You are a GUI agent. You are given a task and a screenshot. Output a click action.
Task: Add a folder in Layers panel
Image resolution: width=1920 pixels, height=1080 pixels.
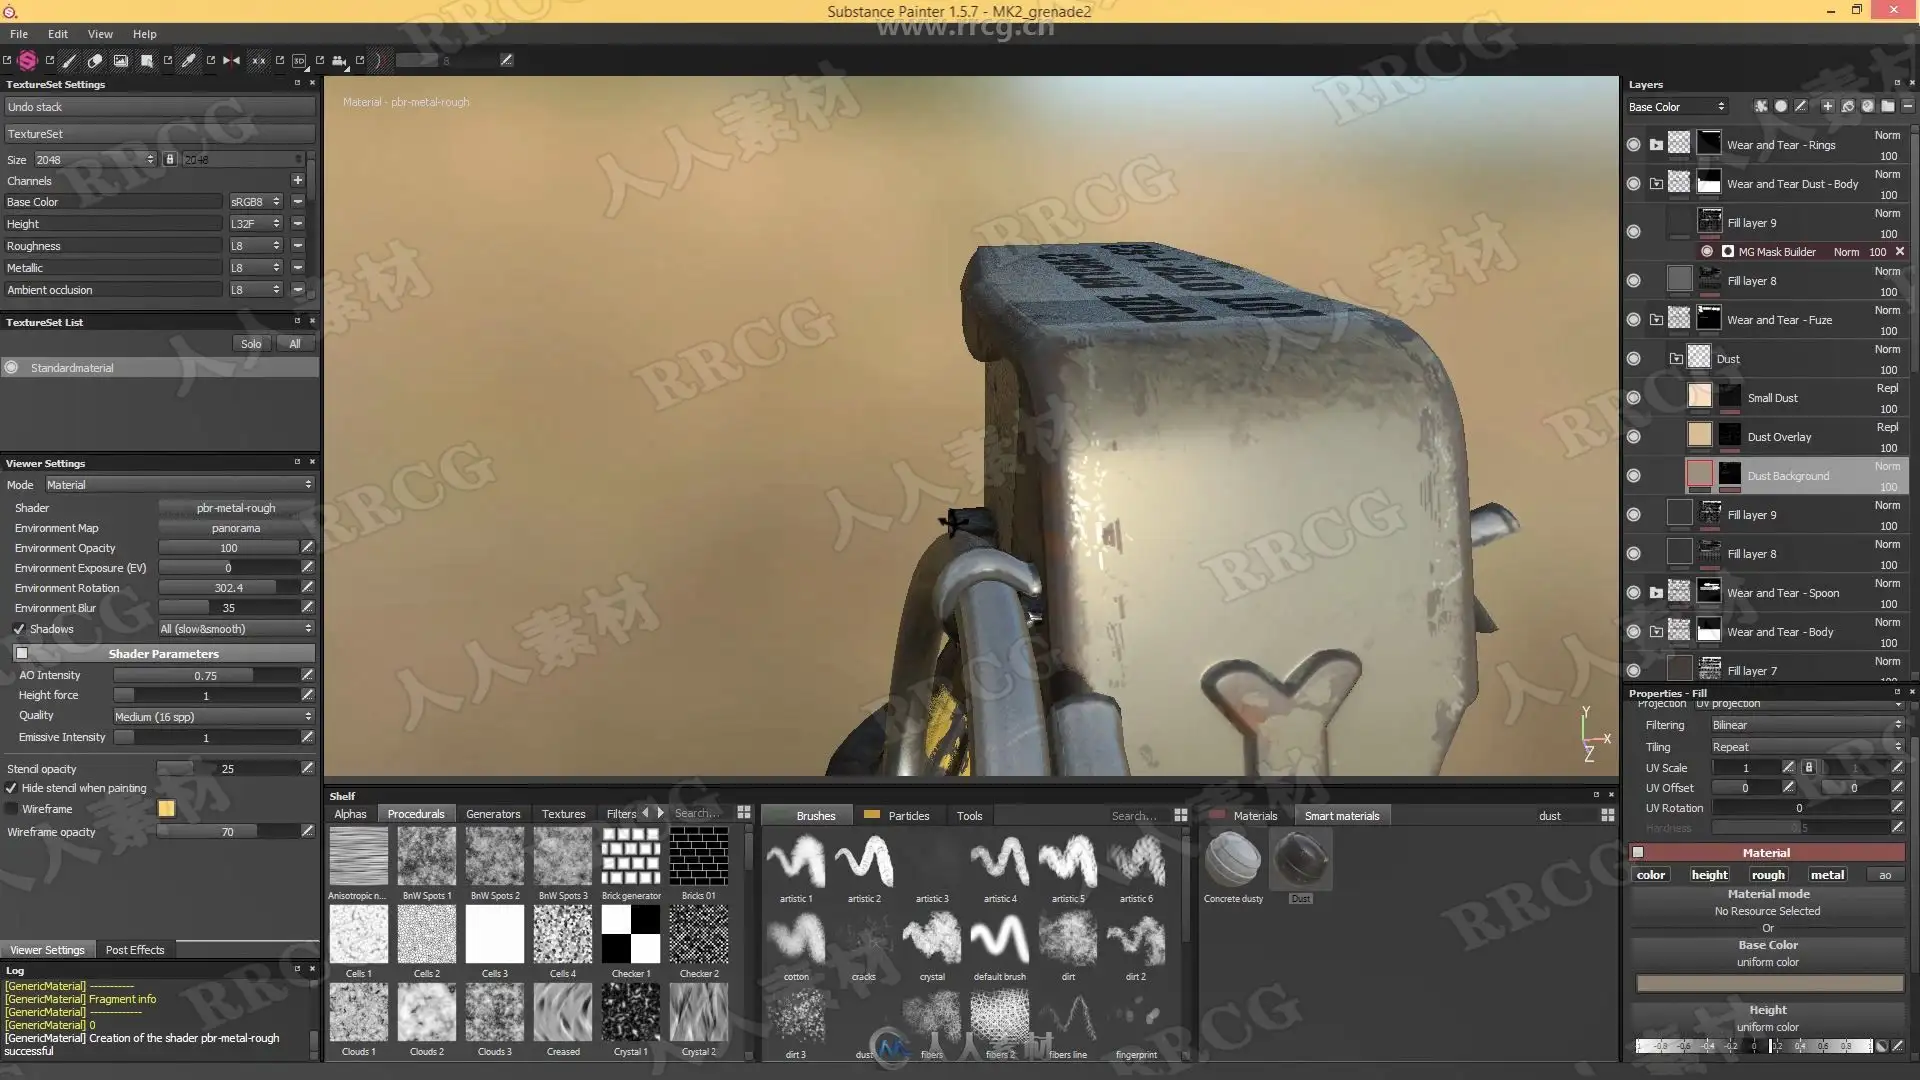tap(1887, 106)
